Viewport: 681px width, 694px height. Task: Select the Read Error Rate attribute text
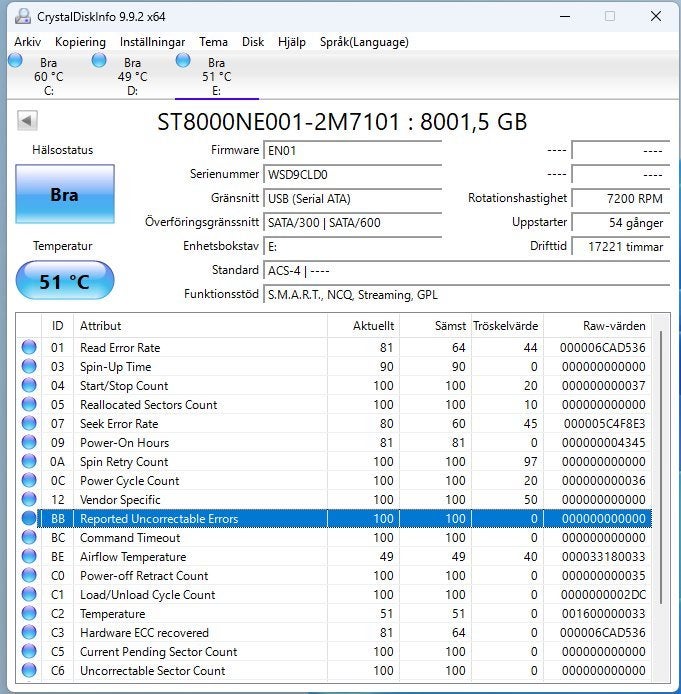(120, 348)
